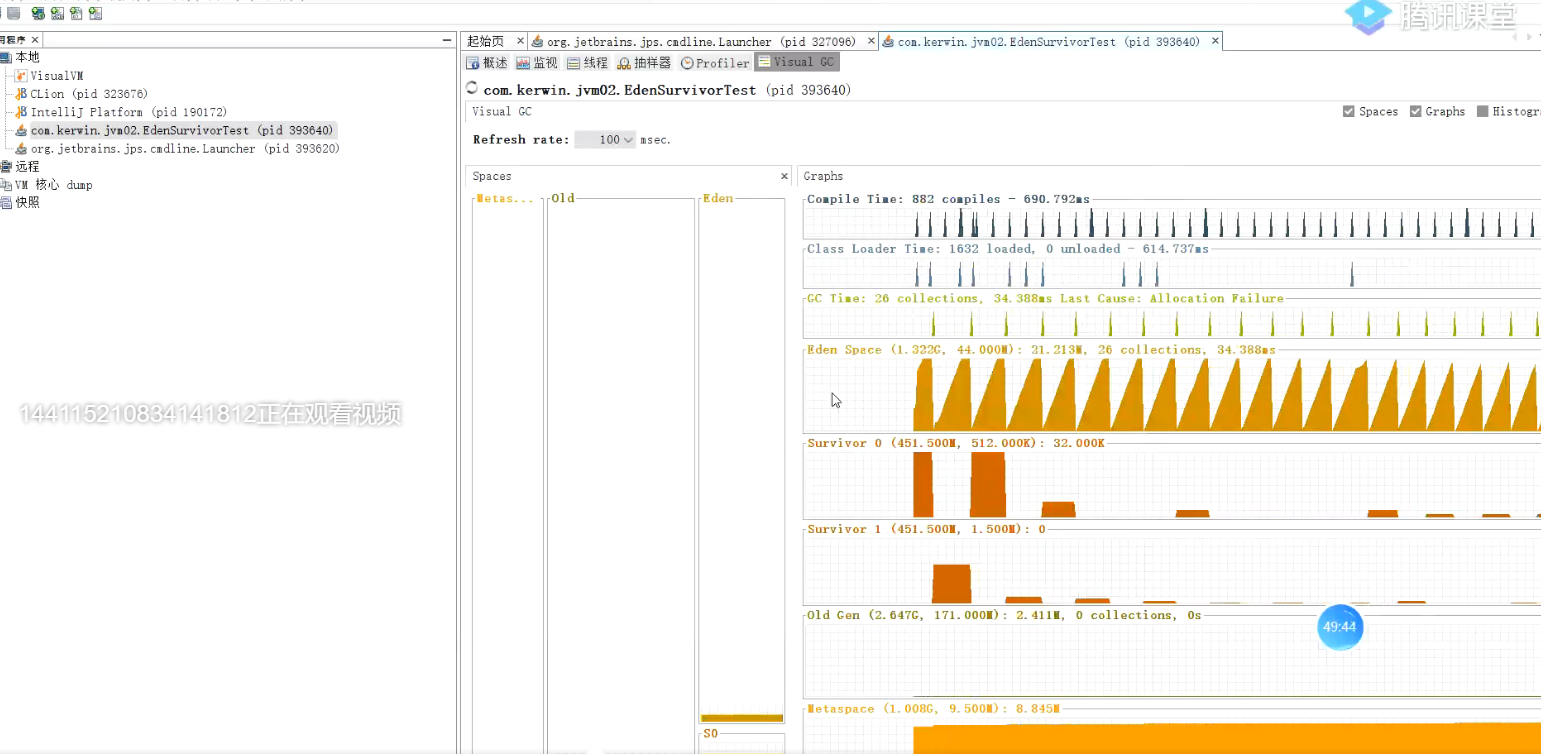Image resolution: width=1541 pixels, height=754 pixels.
Task: Open the Profiler tab
Action: point(715,63)
